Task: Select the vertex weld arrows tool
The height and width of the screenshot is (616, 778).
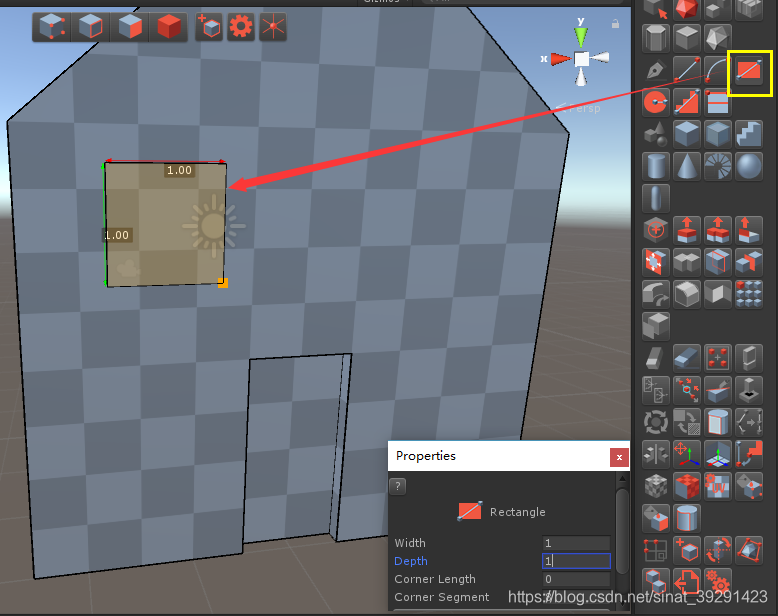Action: coord(687,390)
